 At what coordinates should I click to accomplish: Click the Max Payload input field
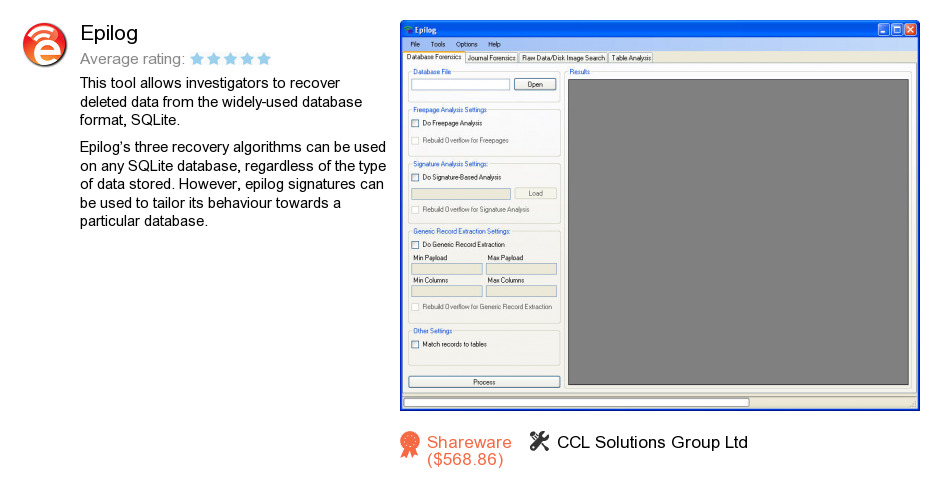coord(521,269)
